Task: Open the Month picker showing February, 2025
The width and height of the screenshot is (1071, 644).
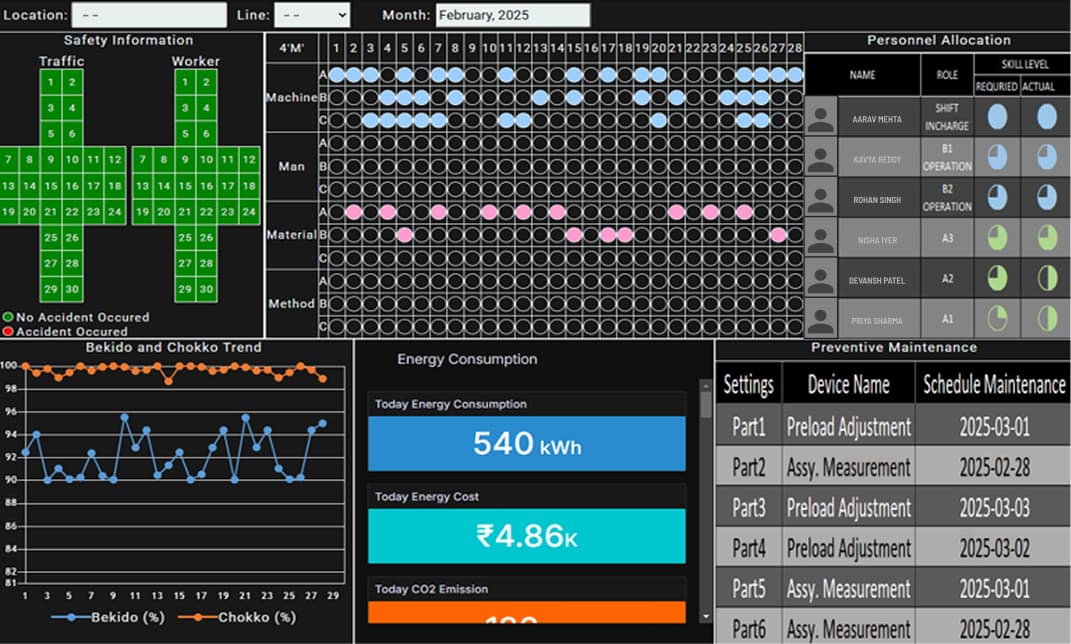Action: [512, 15]
